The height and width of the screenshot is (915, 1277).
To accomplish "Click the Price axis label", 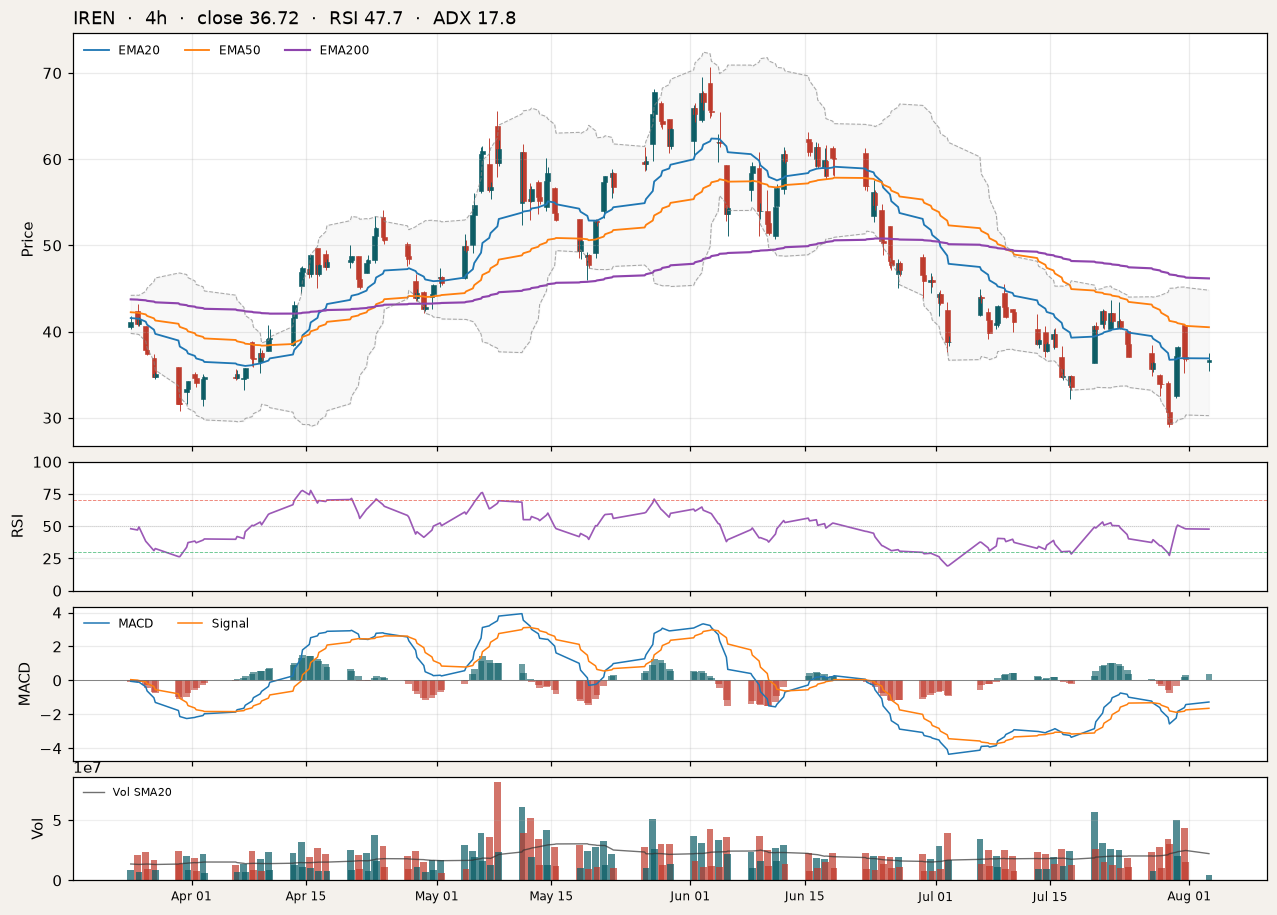I will (x=28, y=239).
